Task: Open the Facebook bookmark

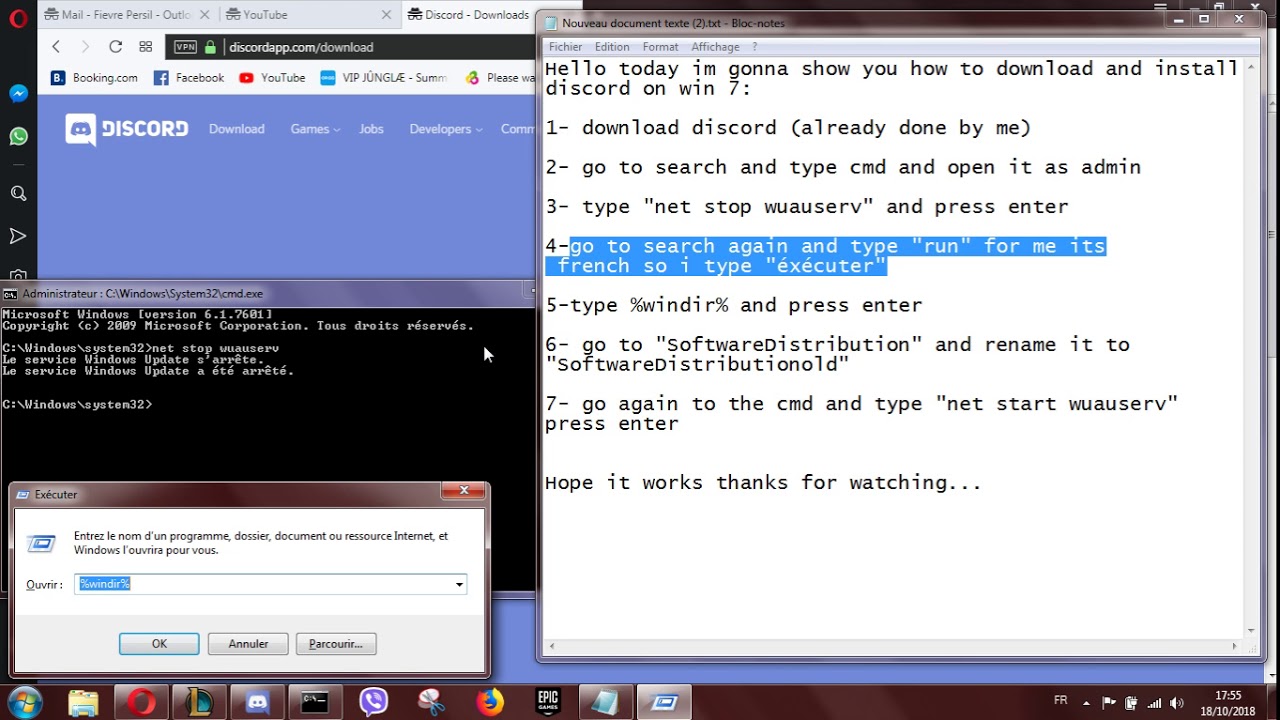Action: click(x=189, y=78)
